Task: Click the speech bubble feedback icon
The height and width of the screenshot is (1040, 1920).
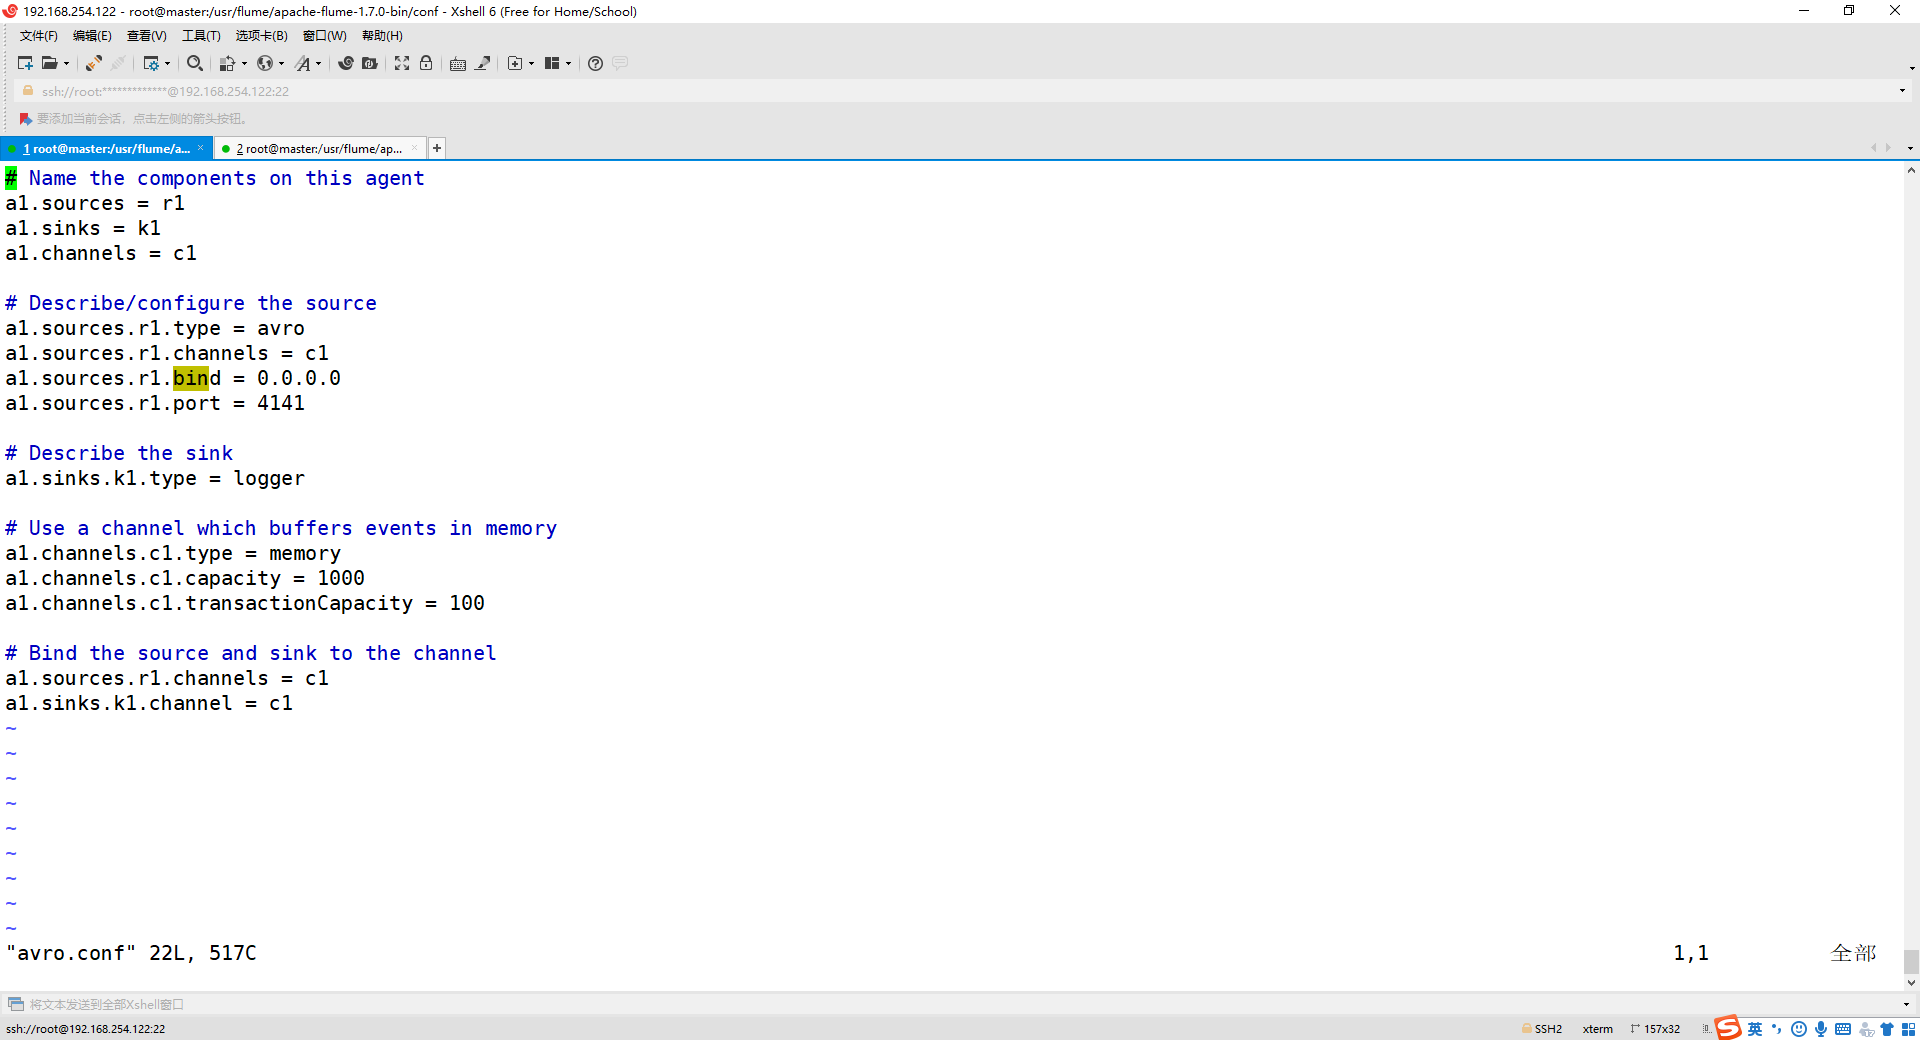Action: pyautogui.click(x=620, y=63)
